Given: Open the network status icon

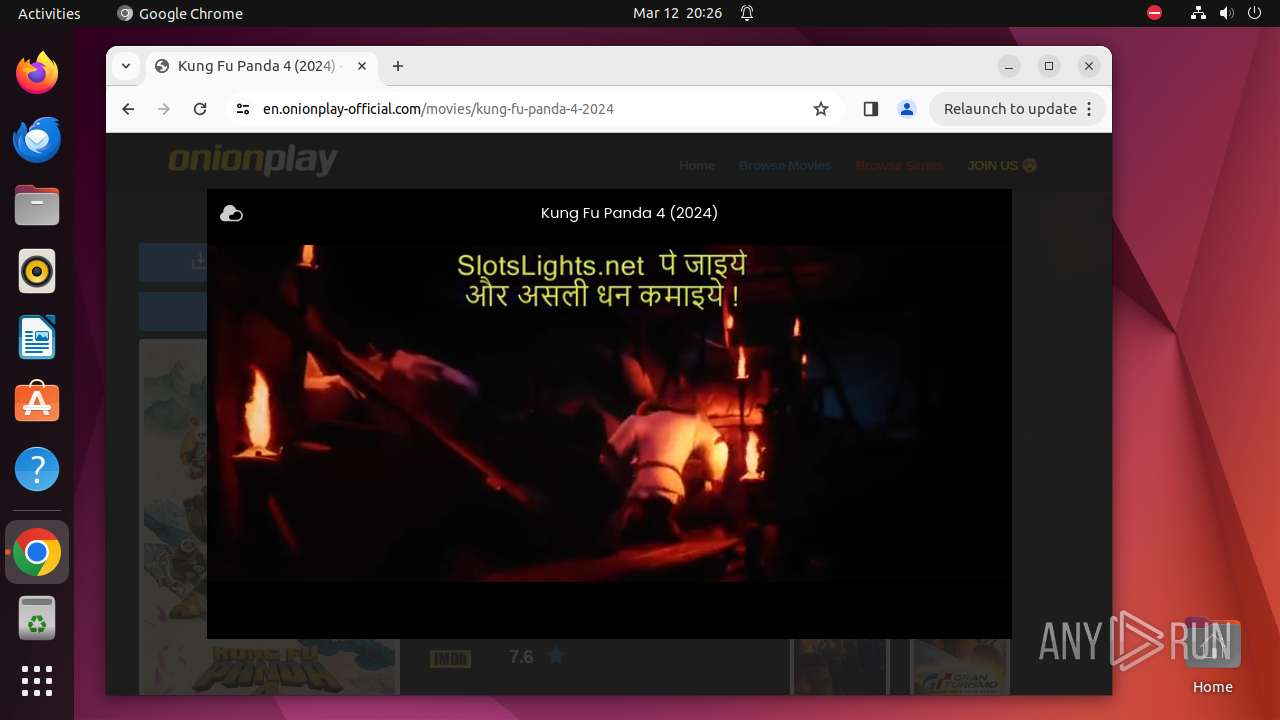Looking at the screenshot, I should [1198, 13].
